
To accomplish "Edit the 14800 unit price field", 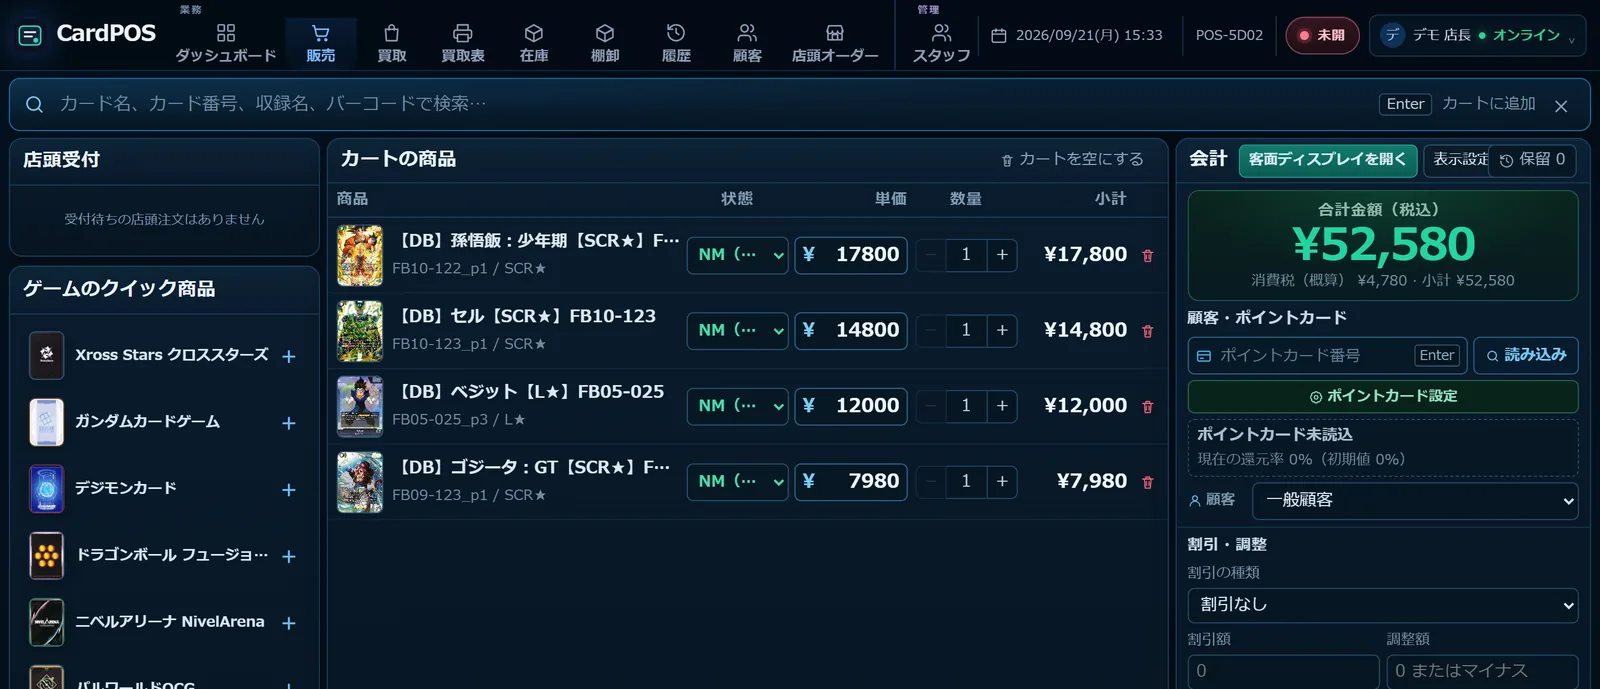I will click(x=851, y=330).
